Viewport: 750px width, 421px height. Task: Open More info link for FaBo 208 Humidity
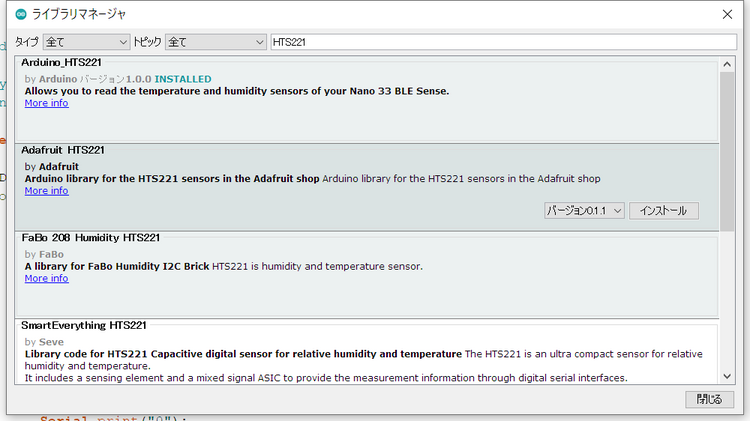[46, 279]
